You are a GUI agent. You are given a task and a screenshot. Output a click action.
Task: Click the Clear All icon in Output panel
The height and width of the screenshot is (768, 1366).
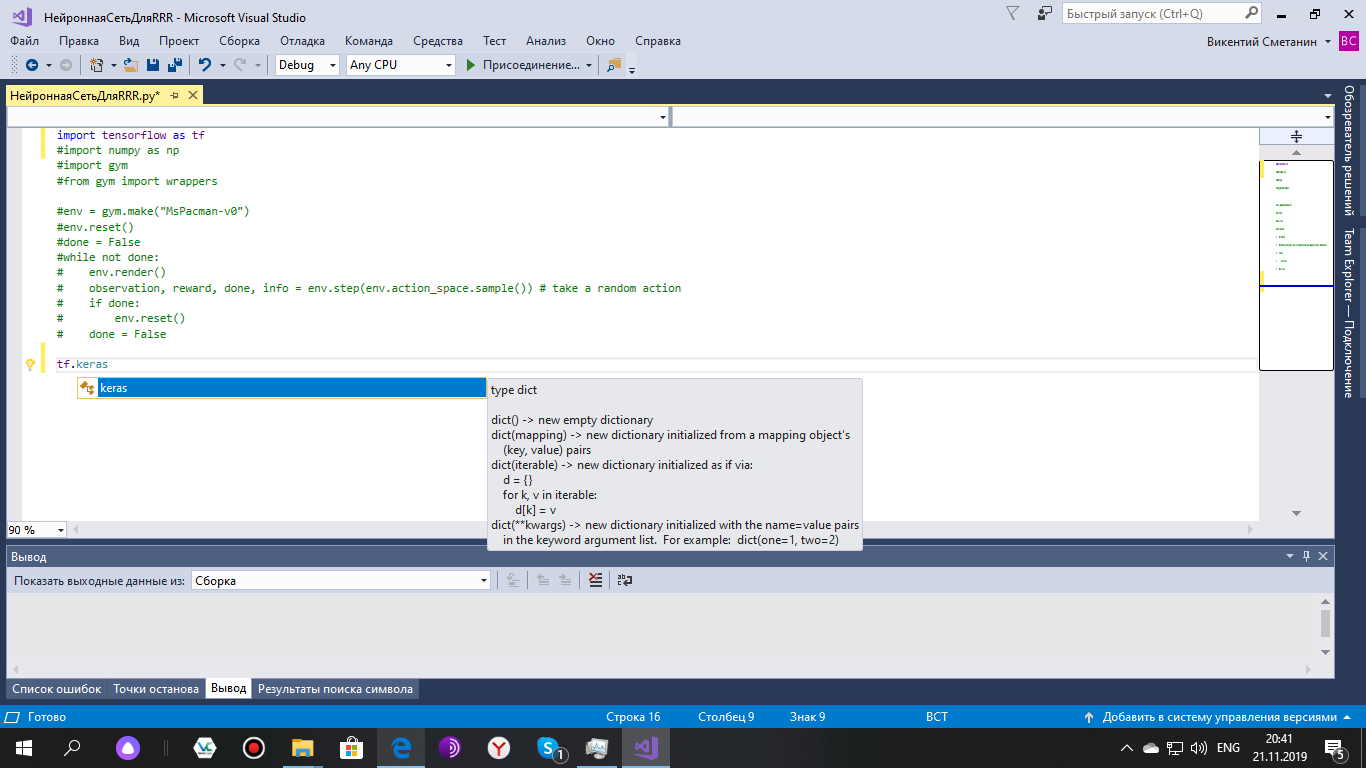596,580
